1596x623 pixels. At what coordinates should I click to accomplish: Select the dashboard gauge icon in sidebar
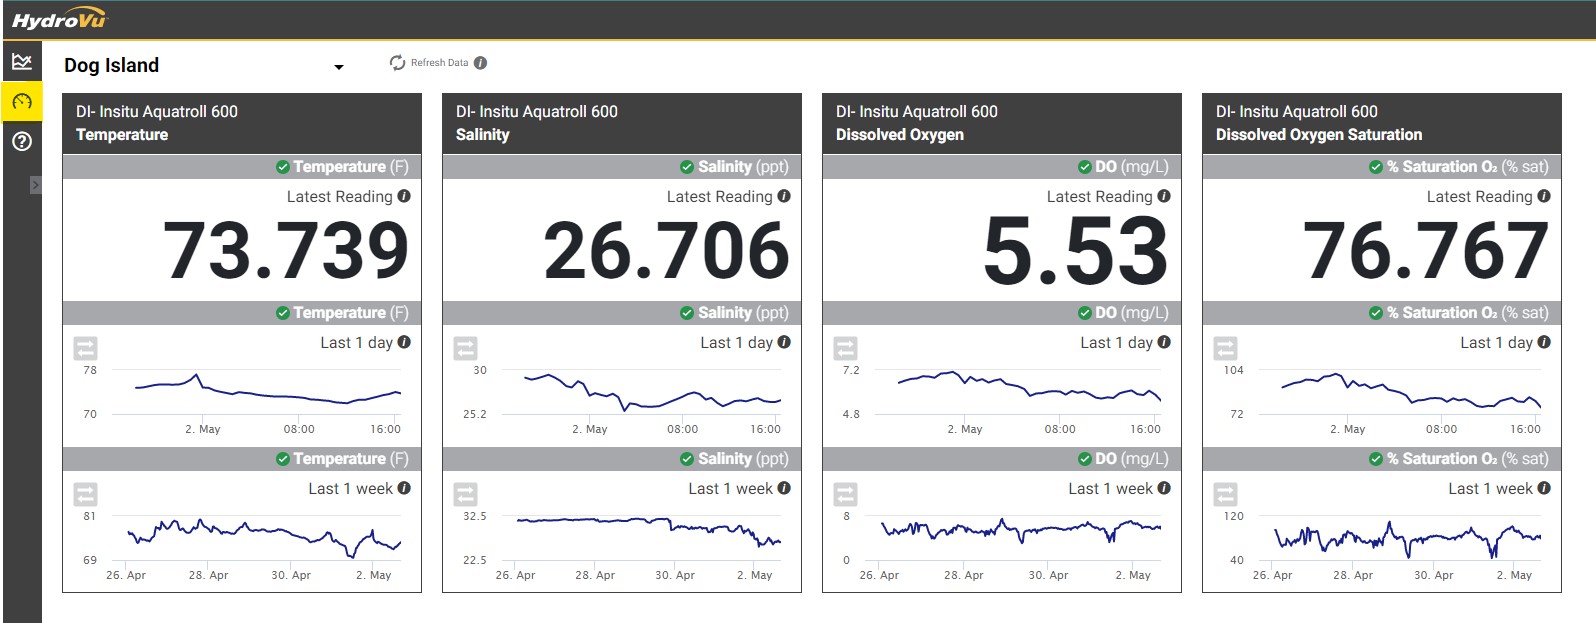click(22, 102)
